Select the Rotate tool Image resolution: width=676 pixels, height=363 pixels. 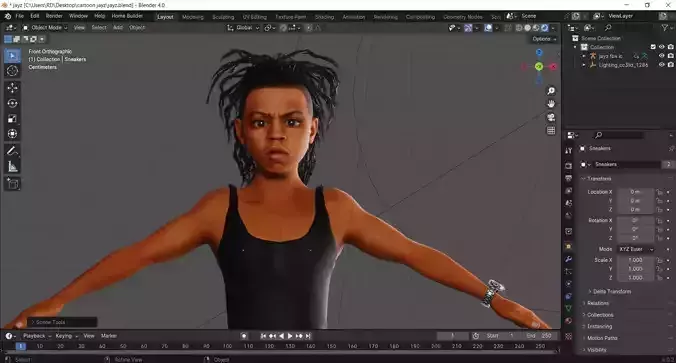click(12, 103)
